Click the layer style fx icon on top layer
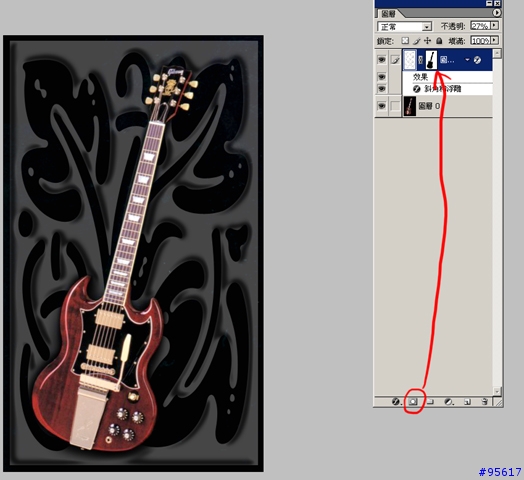 [478, 60]
